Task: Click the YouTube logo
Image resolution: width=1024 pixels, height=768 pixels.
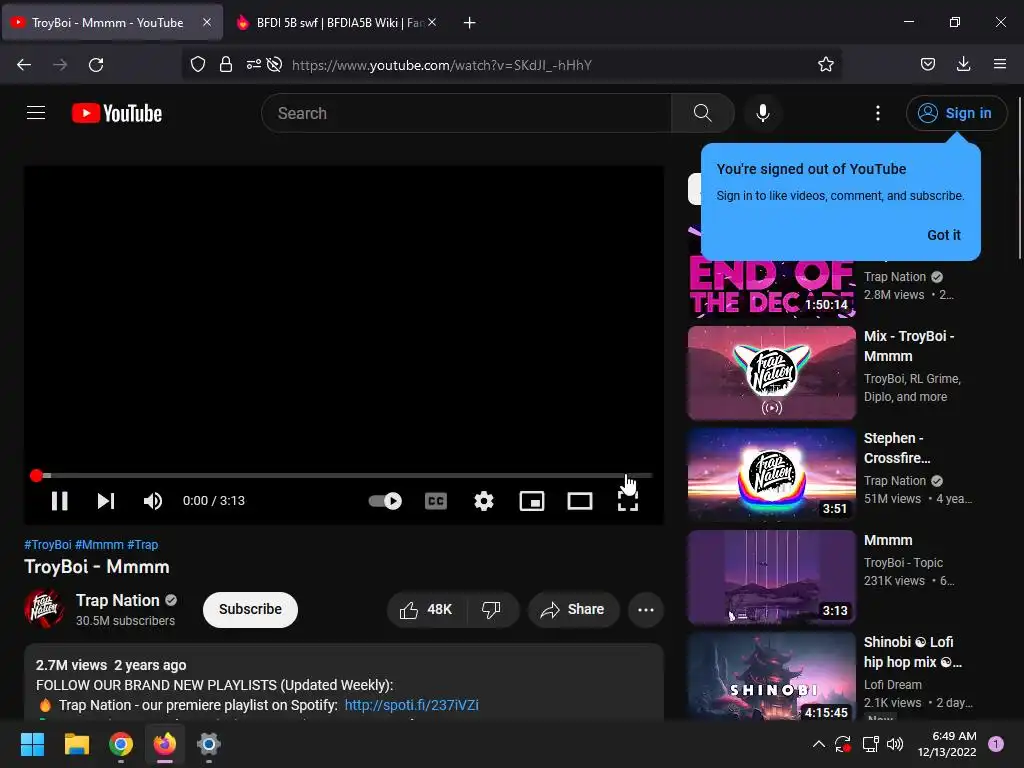Action: [x=117, y=113]
